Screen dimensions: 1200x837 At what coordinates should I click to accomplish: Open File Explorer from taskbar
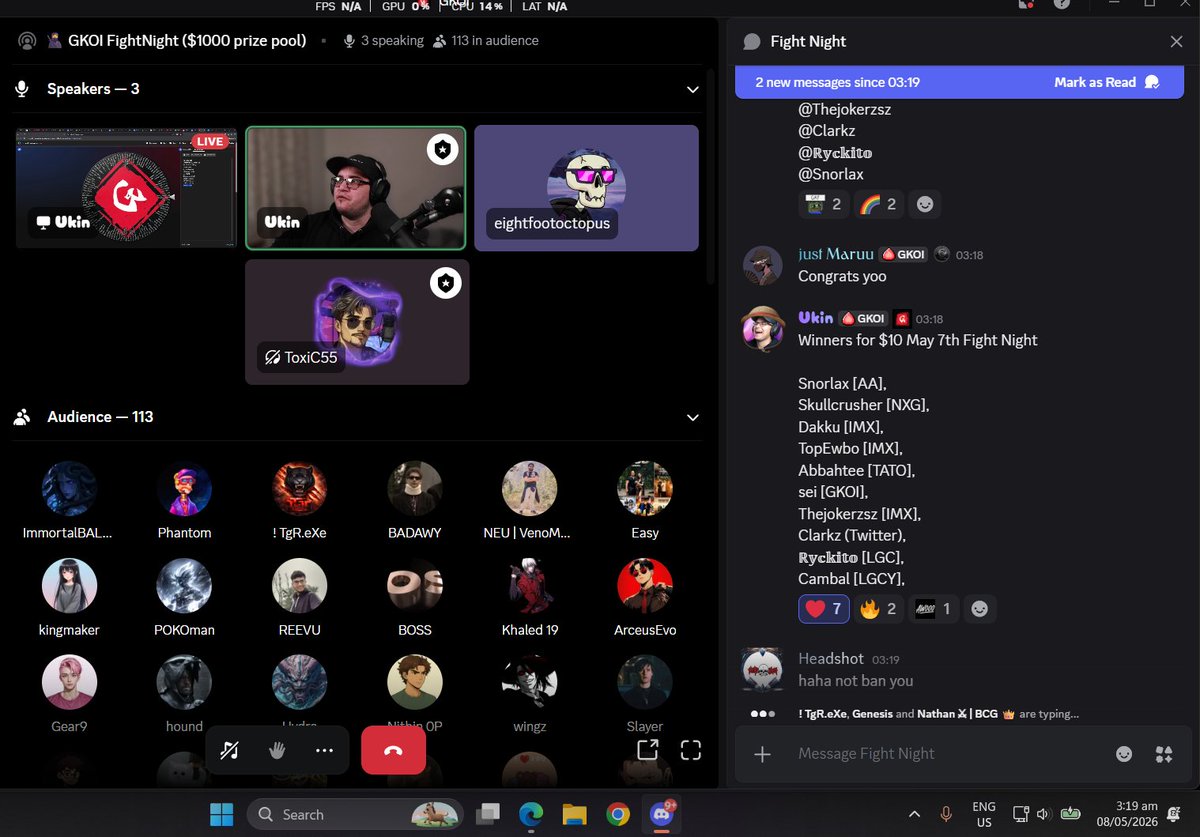574,814
